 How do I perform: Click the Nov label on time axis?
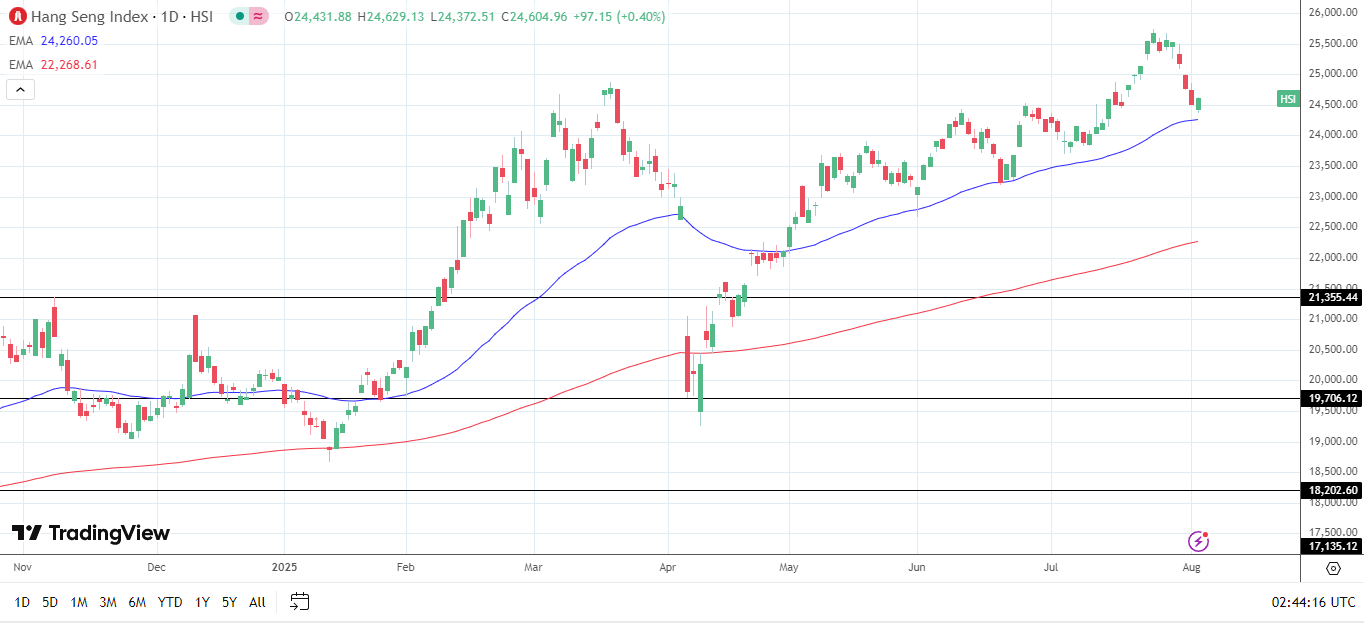click(24, 567)
